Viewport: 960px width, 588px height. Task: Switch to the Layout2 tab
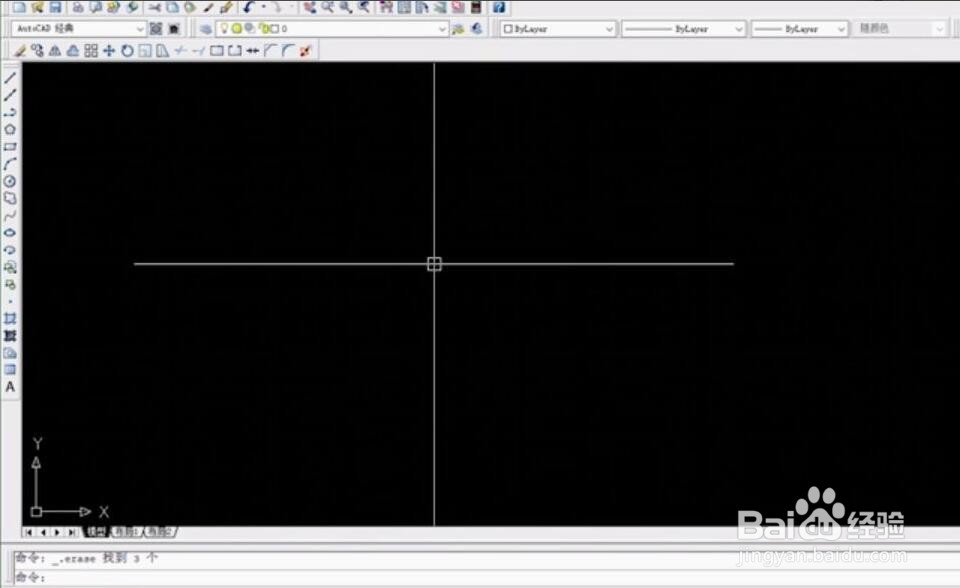(x=159, y=532)
